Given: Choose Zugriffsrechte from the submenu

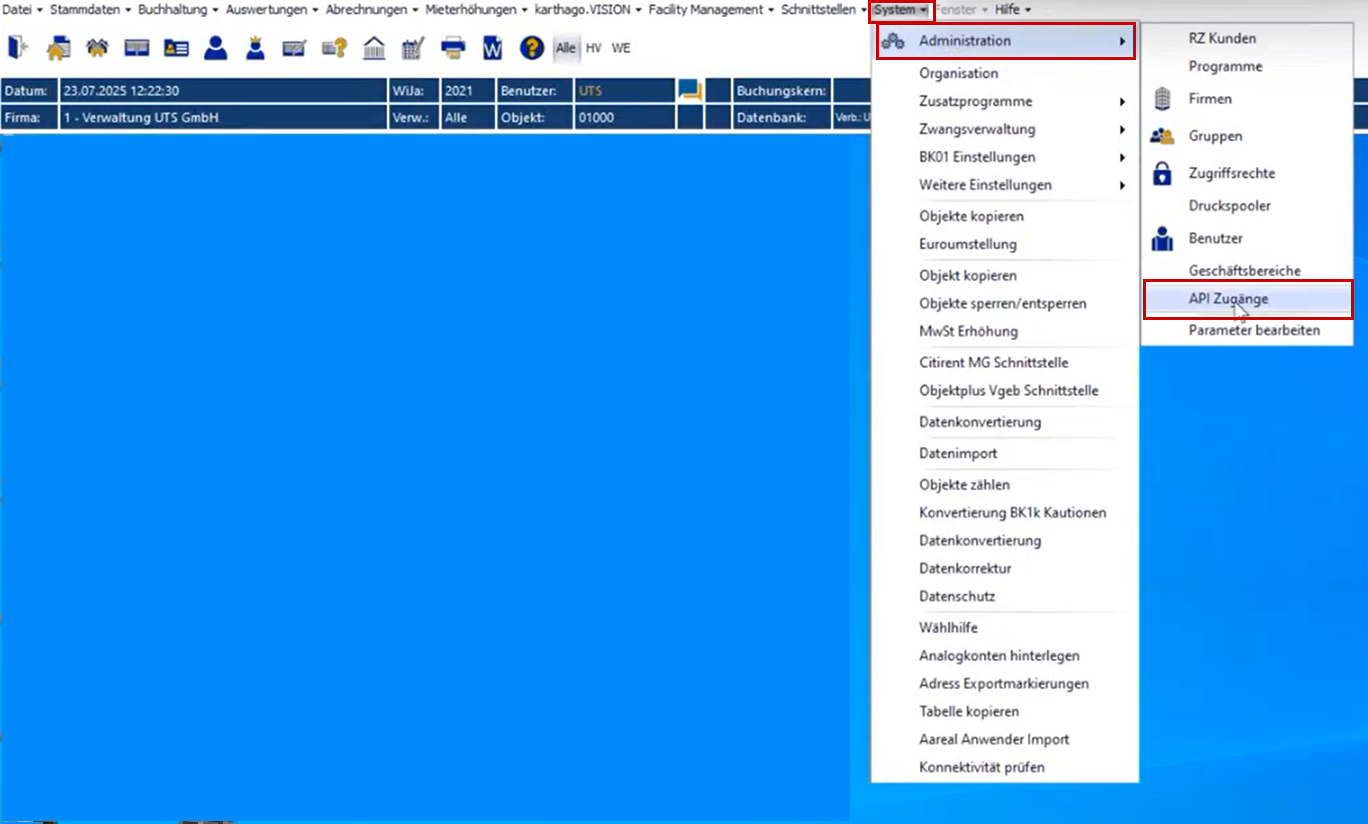Looking at the screenshot, I should point(1231,173).
